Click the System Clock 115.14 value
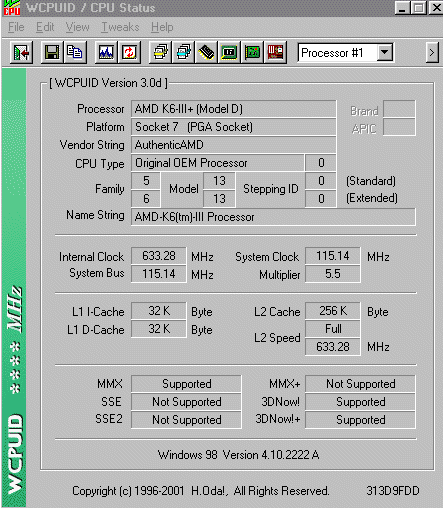Screen dimensions: 443x508 pos(333,256)
